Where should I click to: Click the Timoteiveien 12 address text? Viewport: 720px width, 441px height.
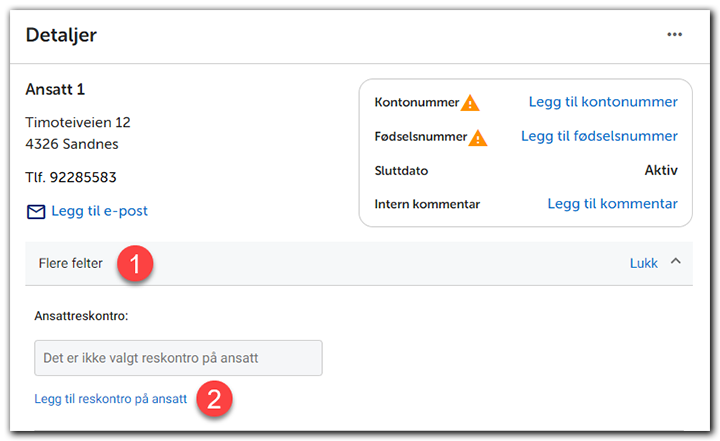point(78,123)
